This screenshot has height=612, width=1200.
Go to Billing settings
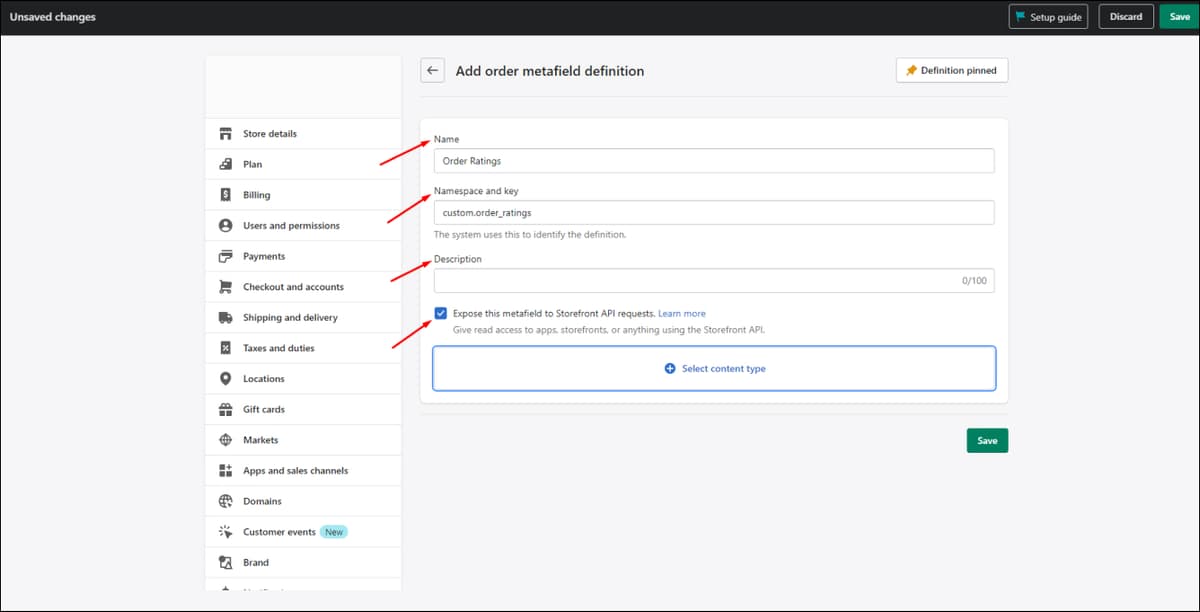tap(303, 195)
